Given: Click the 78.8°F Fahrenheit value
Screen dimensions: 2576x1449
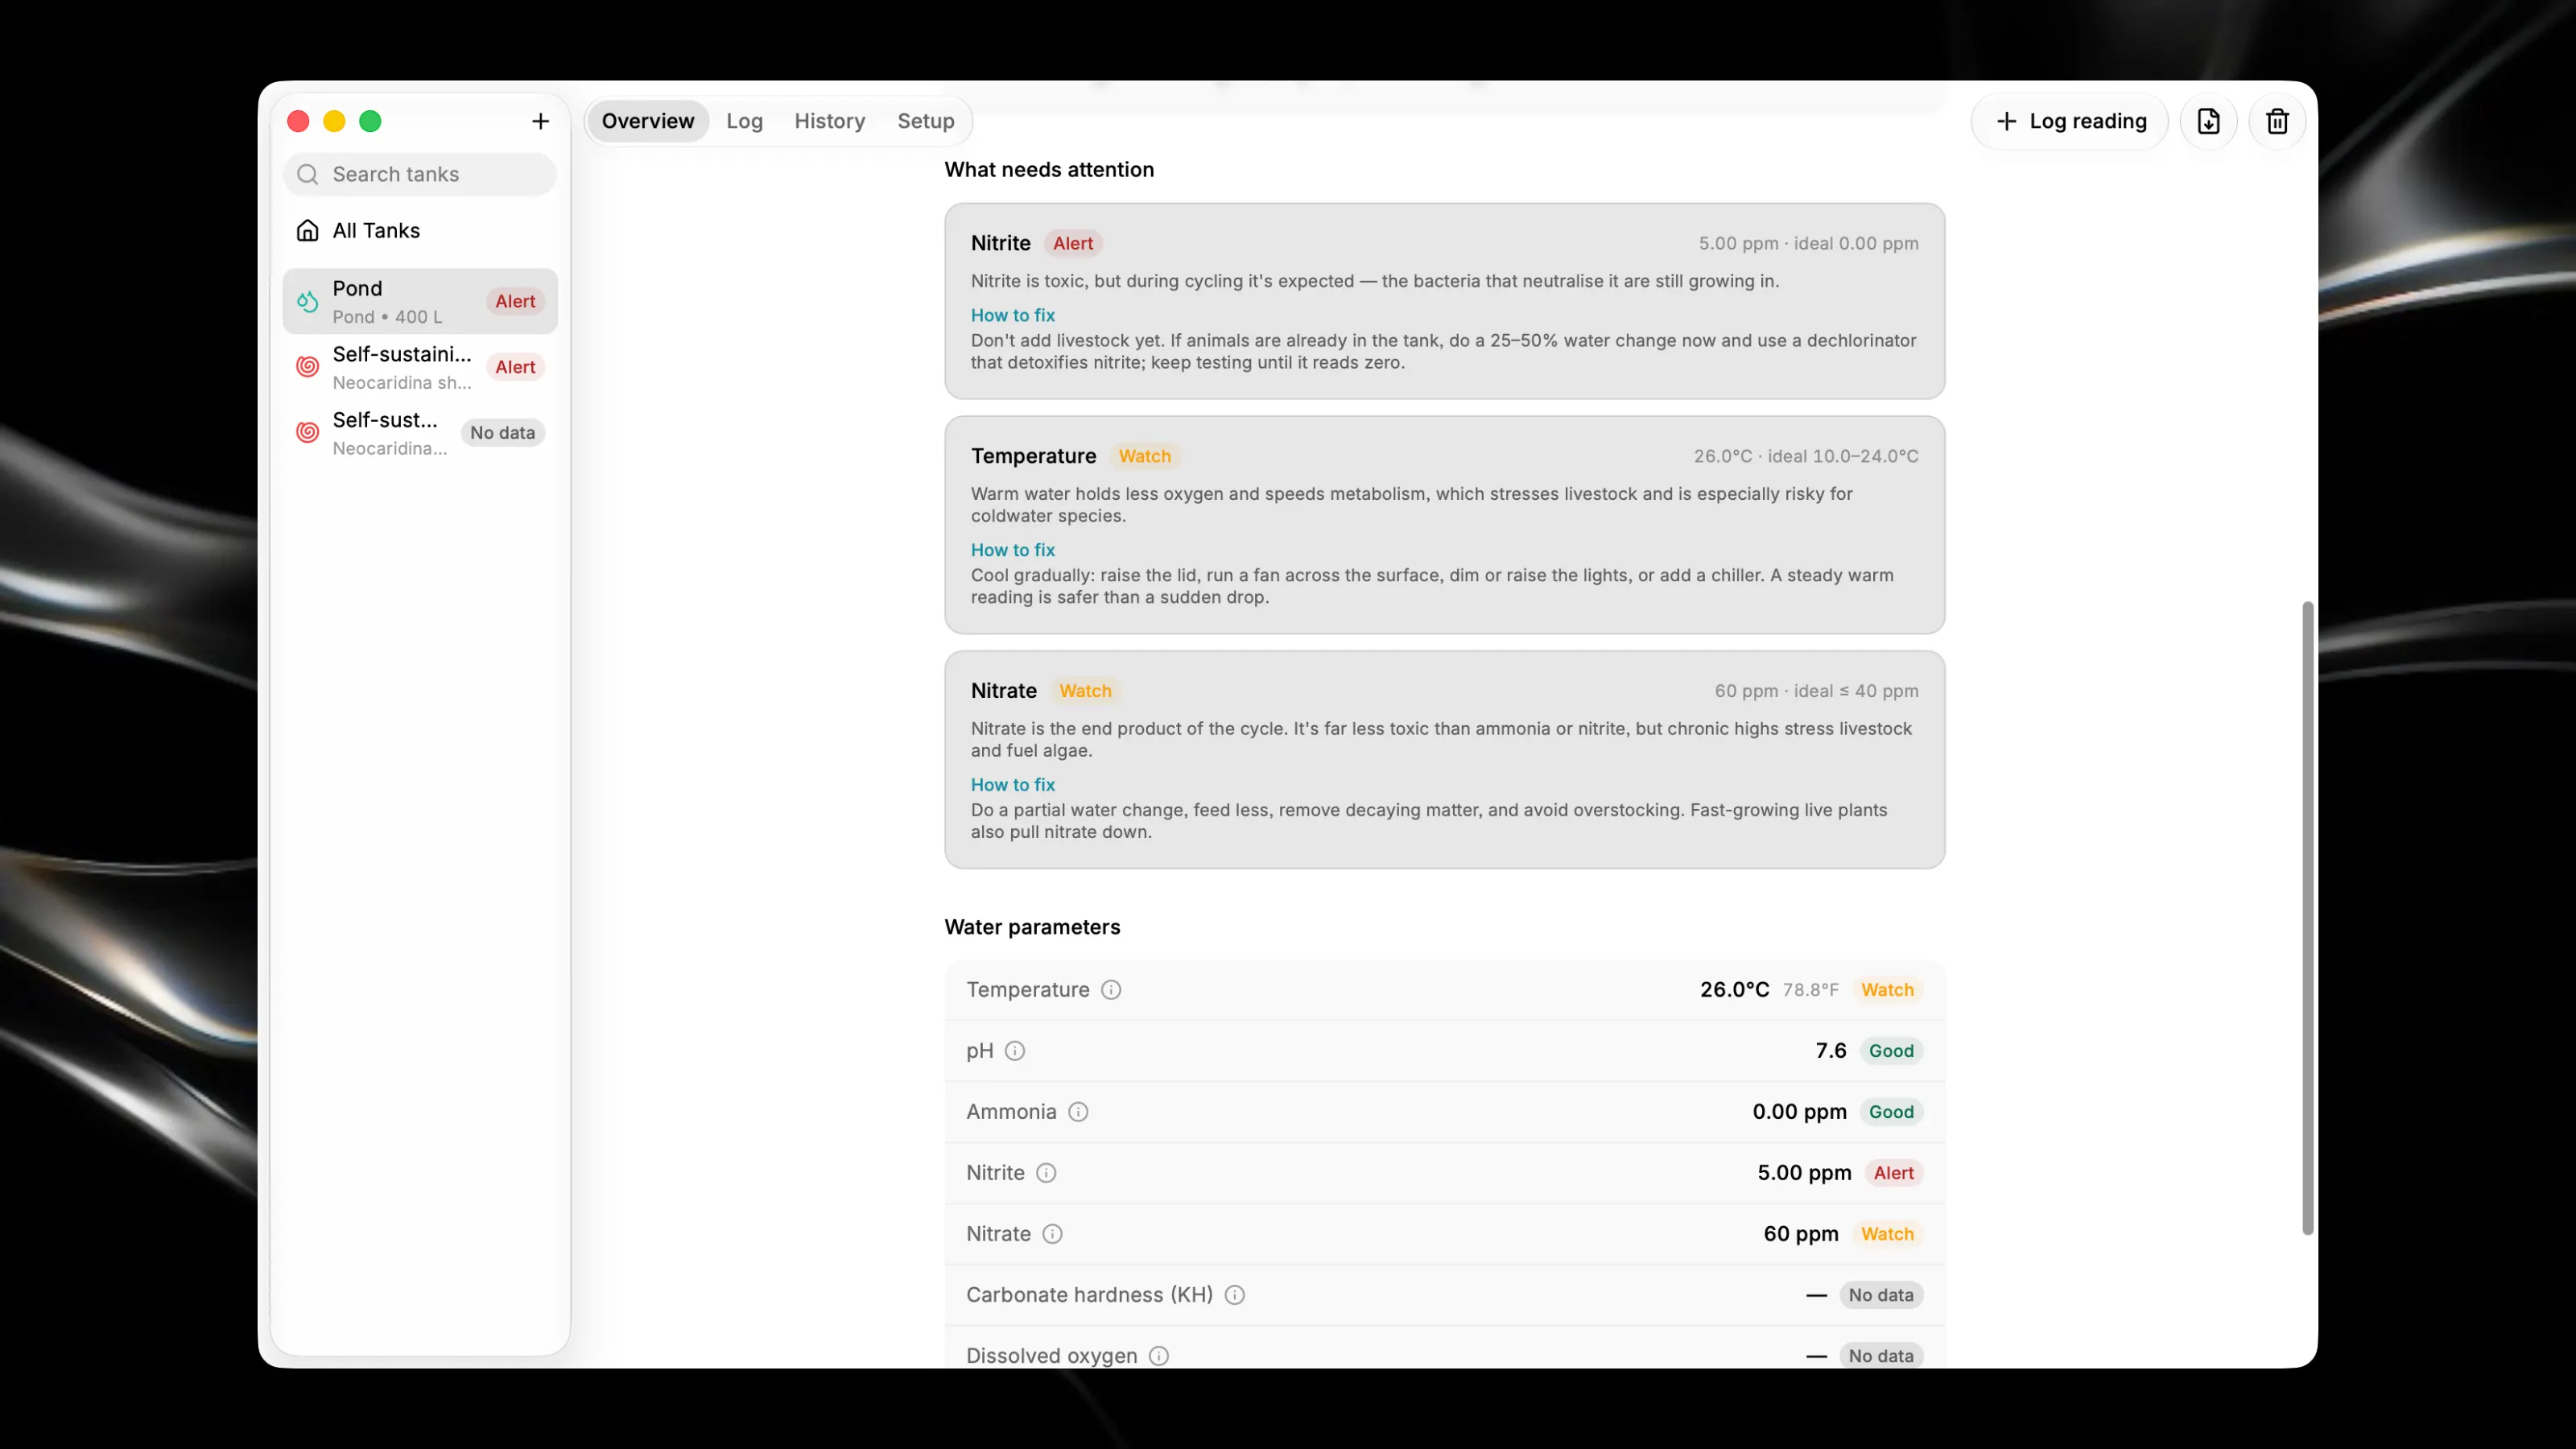Looking at the screenshot, I should [1810, 989].
